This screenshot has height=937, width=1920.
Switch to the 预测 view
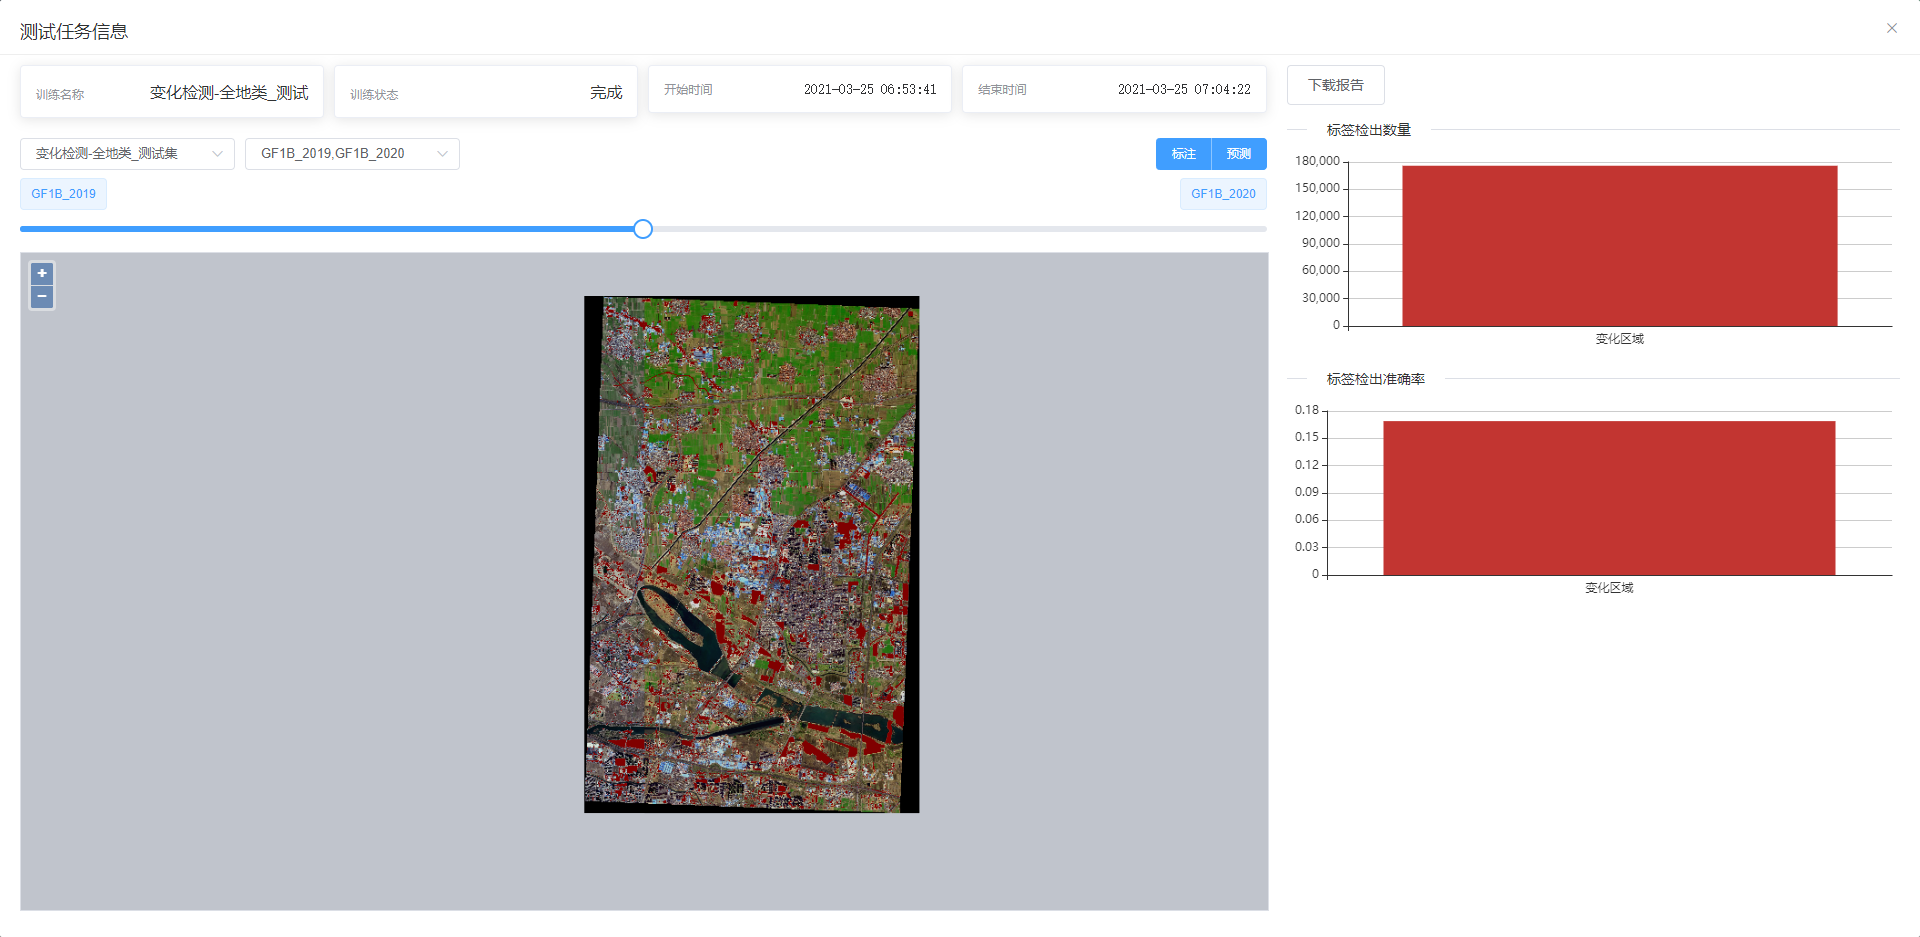coord(1239,154)
